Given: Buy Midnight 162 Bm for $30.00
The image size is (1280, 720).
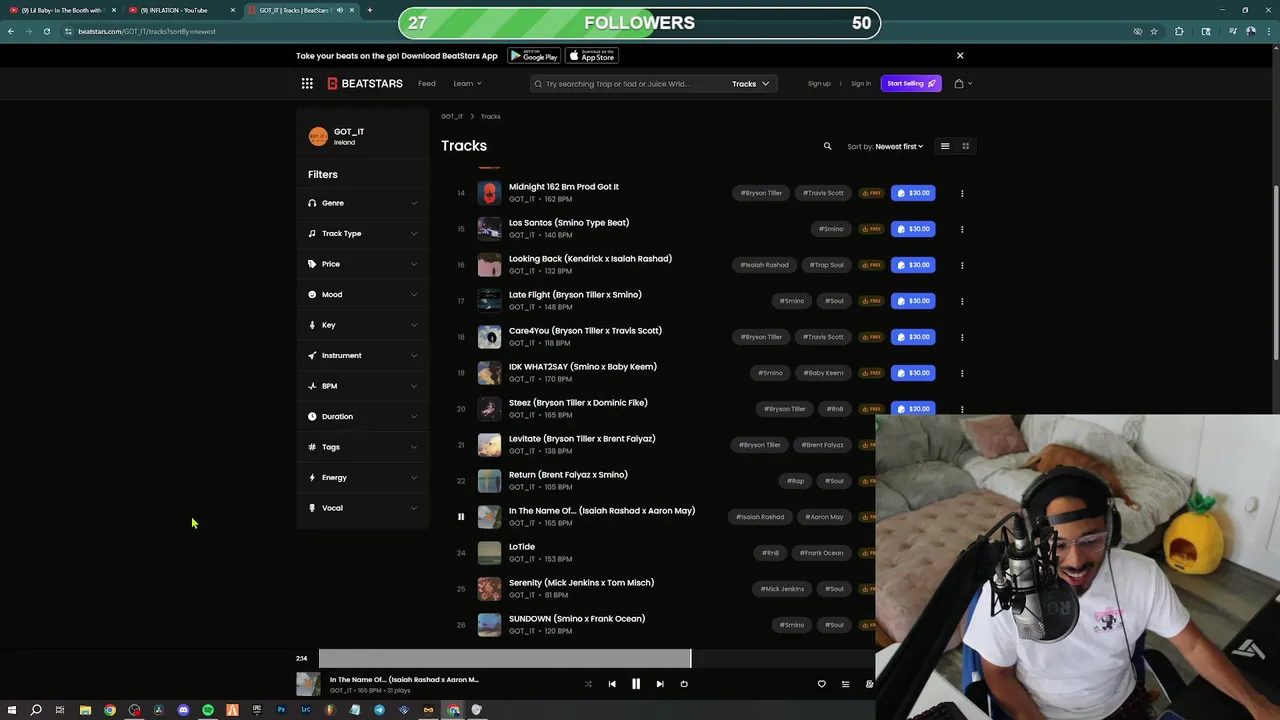Looking at the screenshot, I should 913,193.
